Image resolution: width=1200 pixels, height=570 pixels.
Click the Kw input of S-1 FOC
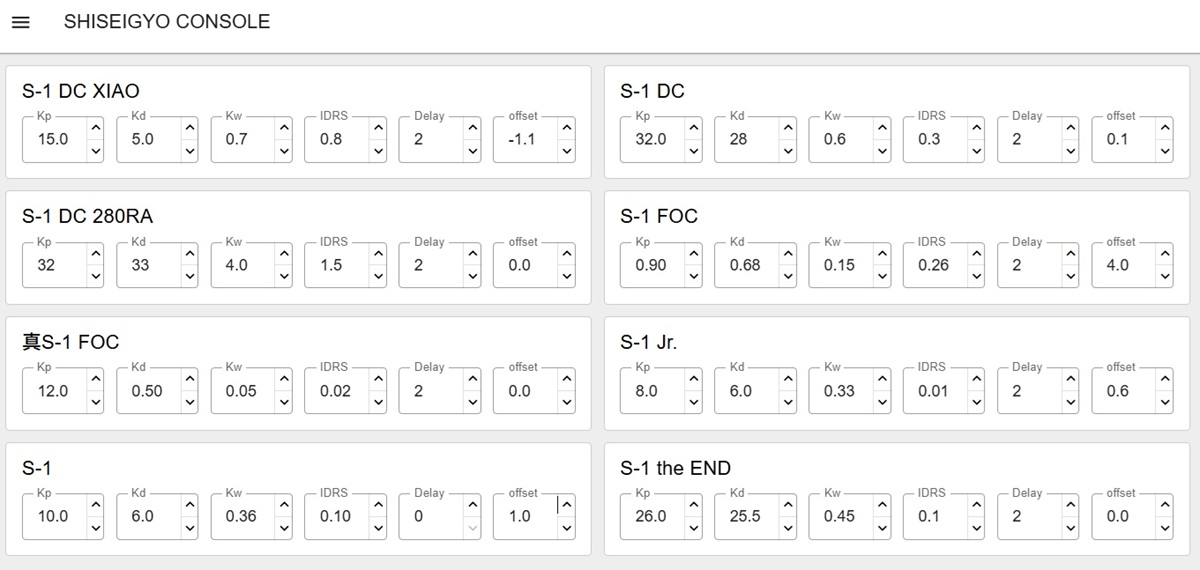click(x=840, y=265)
